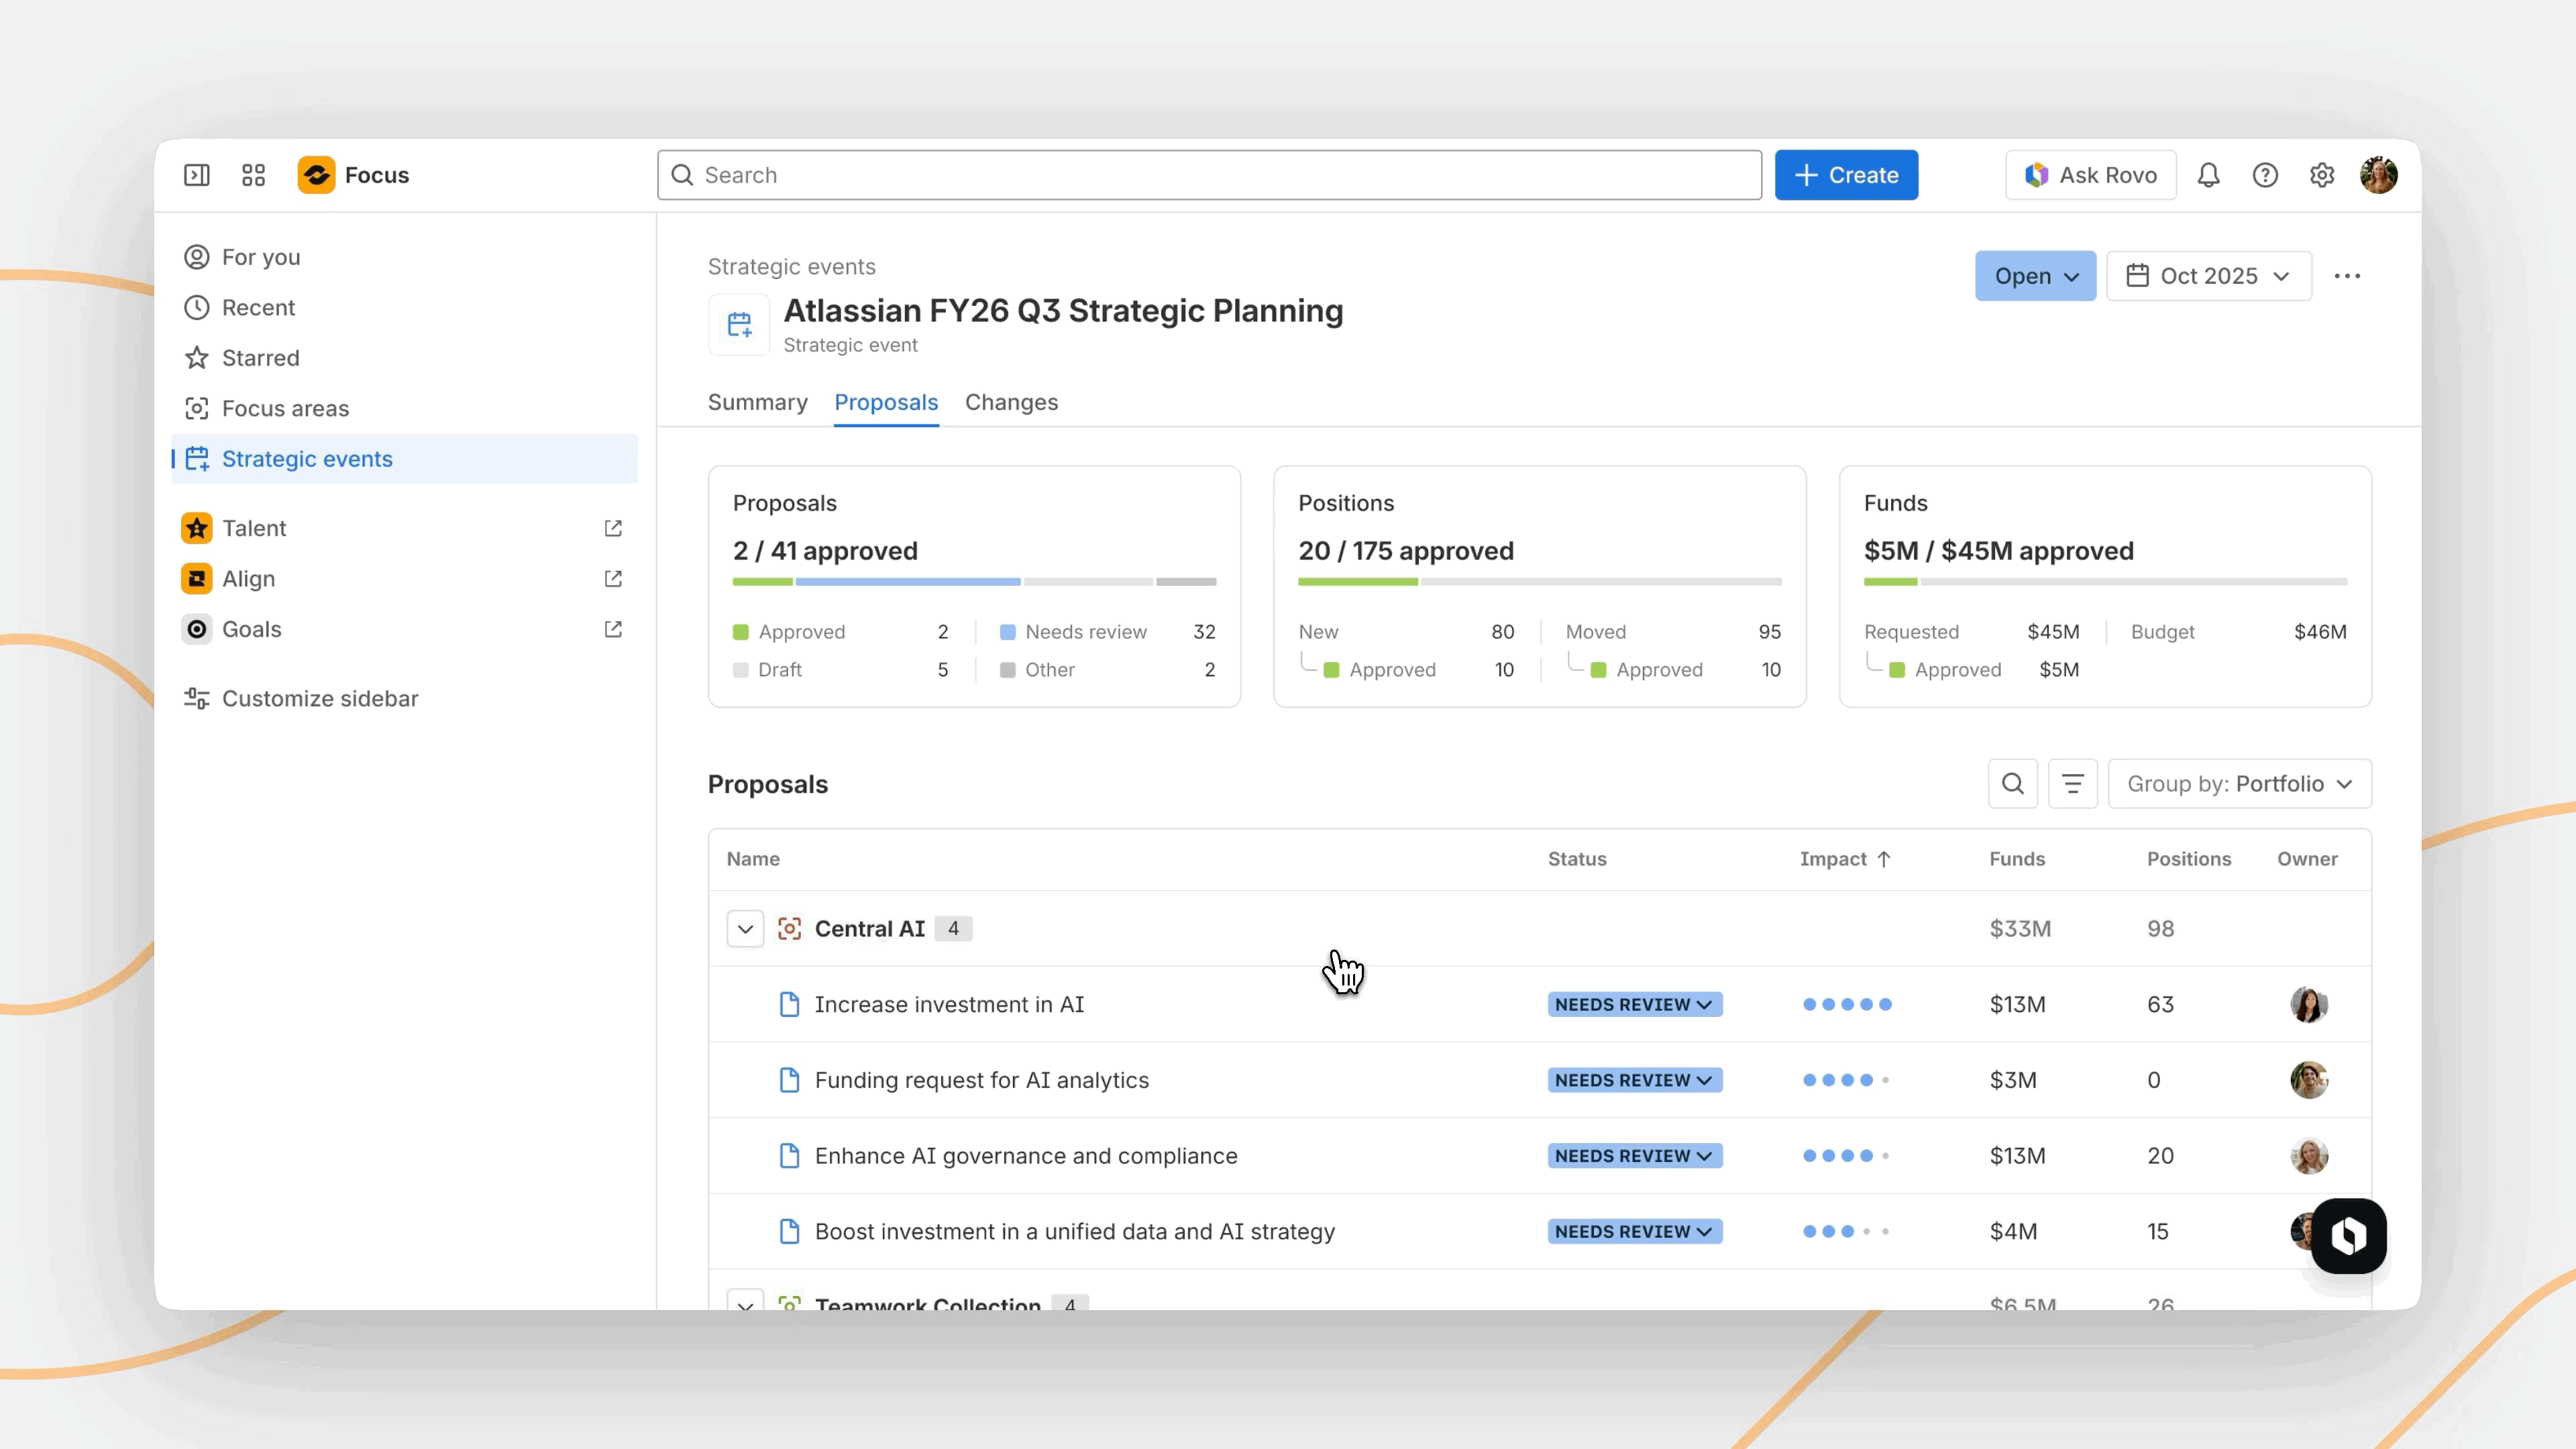Open the app switcher grid icon
2576x1449 pixels.
coord(253,175)
